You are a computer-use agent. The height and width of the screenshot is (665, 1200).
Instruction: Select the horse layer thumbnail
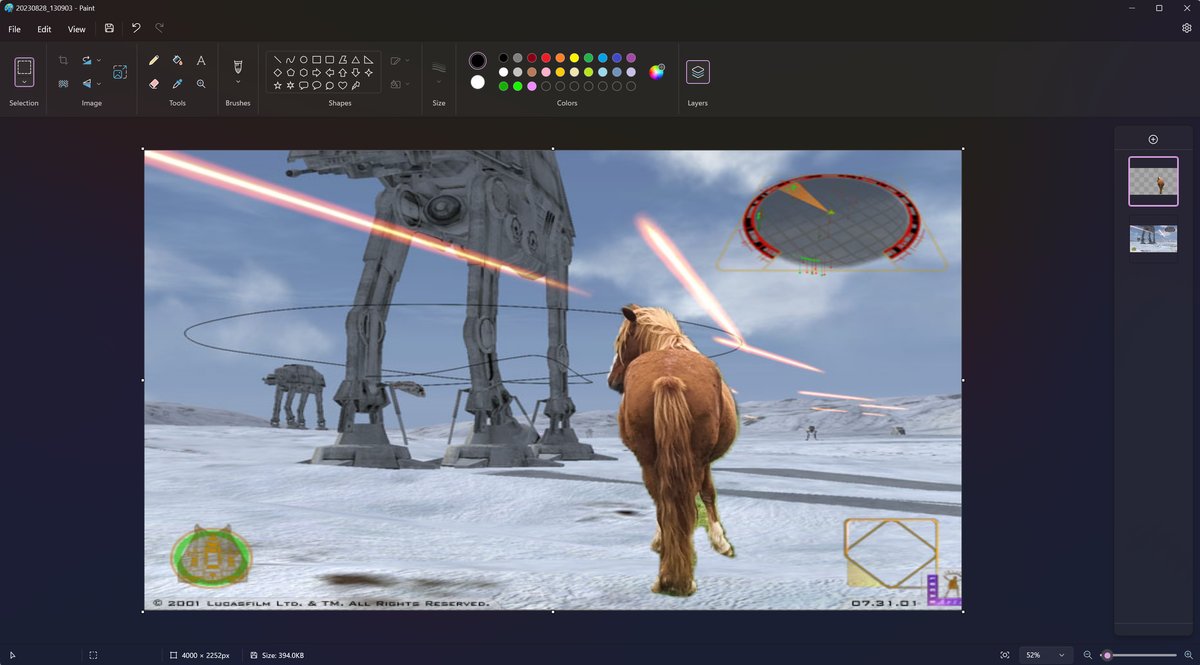click(1153, 182)
